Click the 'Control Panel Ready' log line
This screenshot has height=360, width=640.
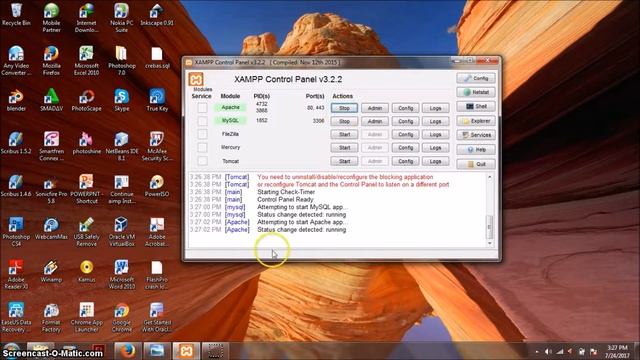[285, 200]
